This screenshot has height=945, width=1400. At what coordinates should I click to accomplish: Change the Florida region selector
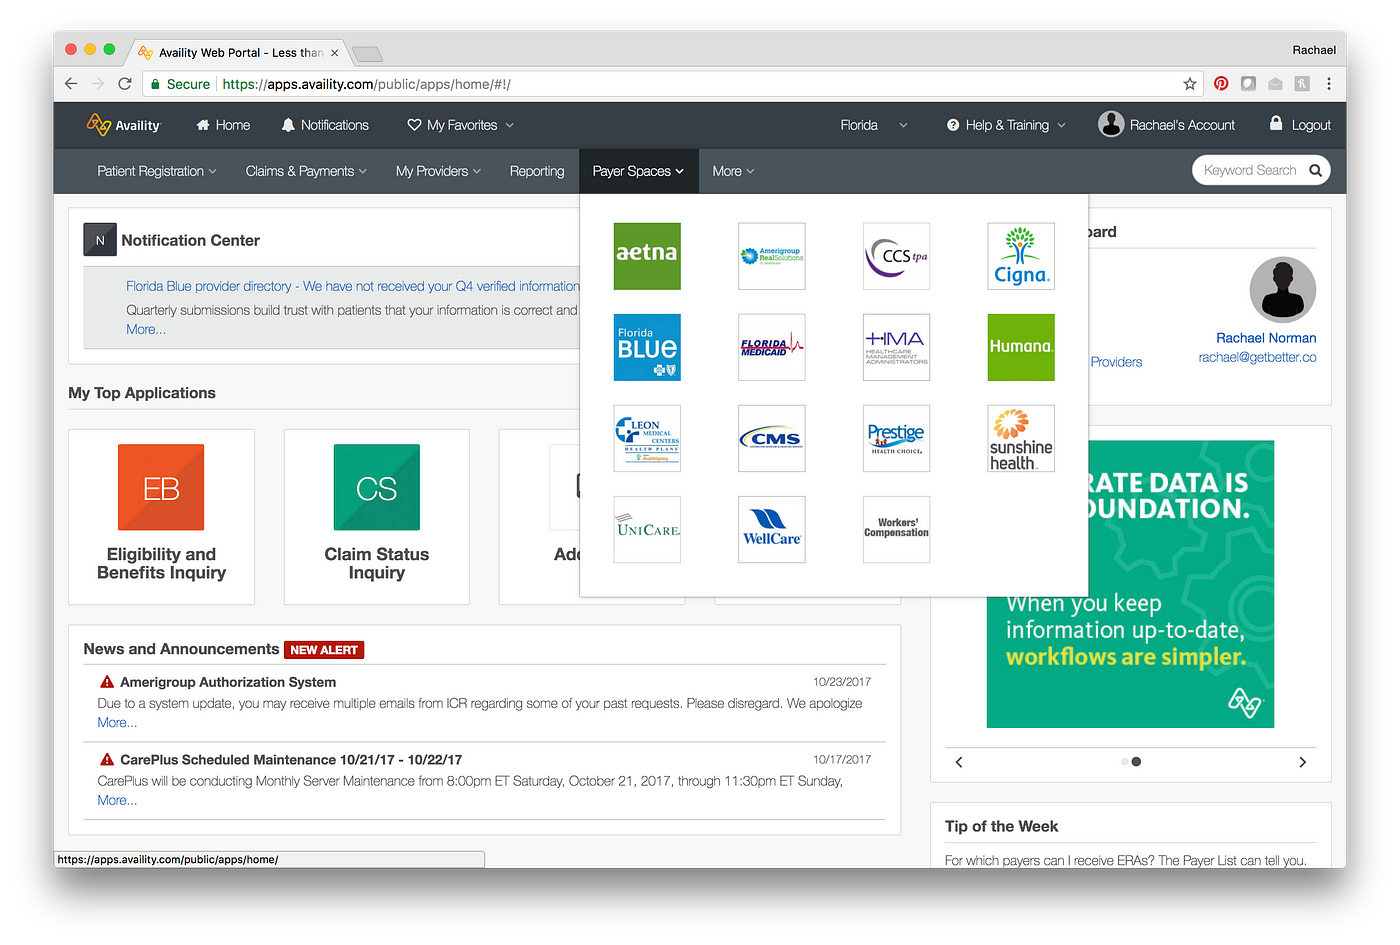(x=874, y=125)
